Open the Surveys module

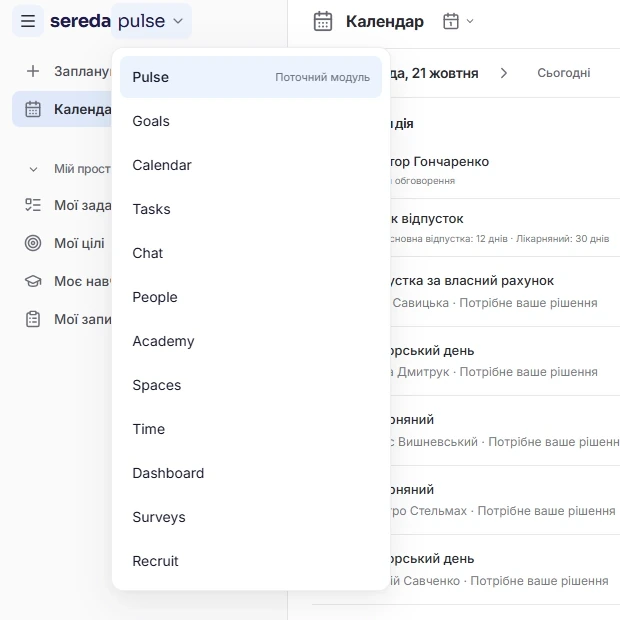(251, 517)
